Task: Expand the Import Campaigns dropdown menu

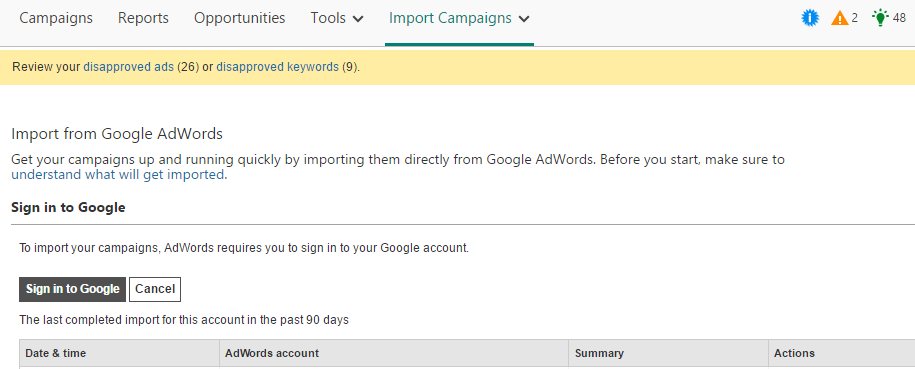Action: click(x=459, y=18)
